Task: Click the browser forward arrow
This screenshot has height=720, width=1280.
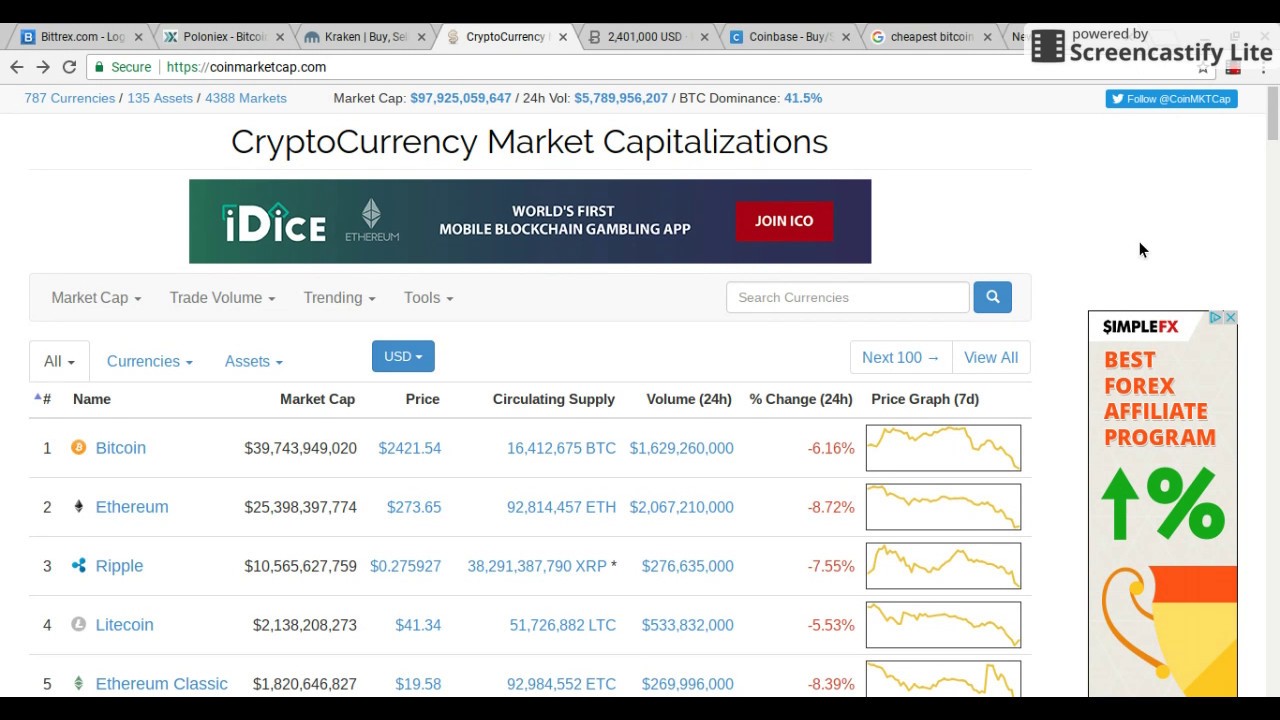Action: pyautogui.click(x=43, y=67)
